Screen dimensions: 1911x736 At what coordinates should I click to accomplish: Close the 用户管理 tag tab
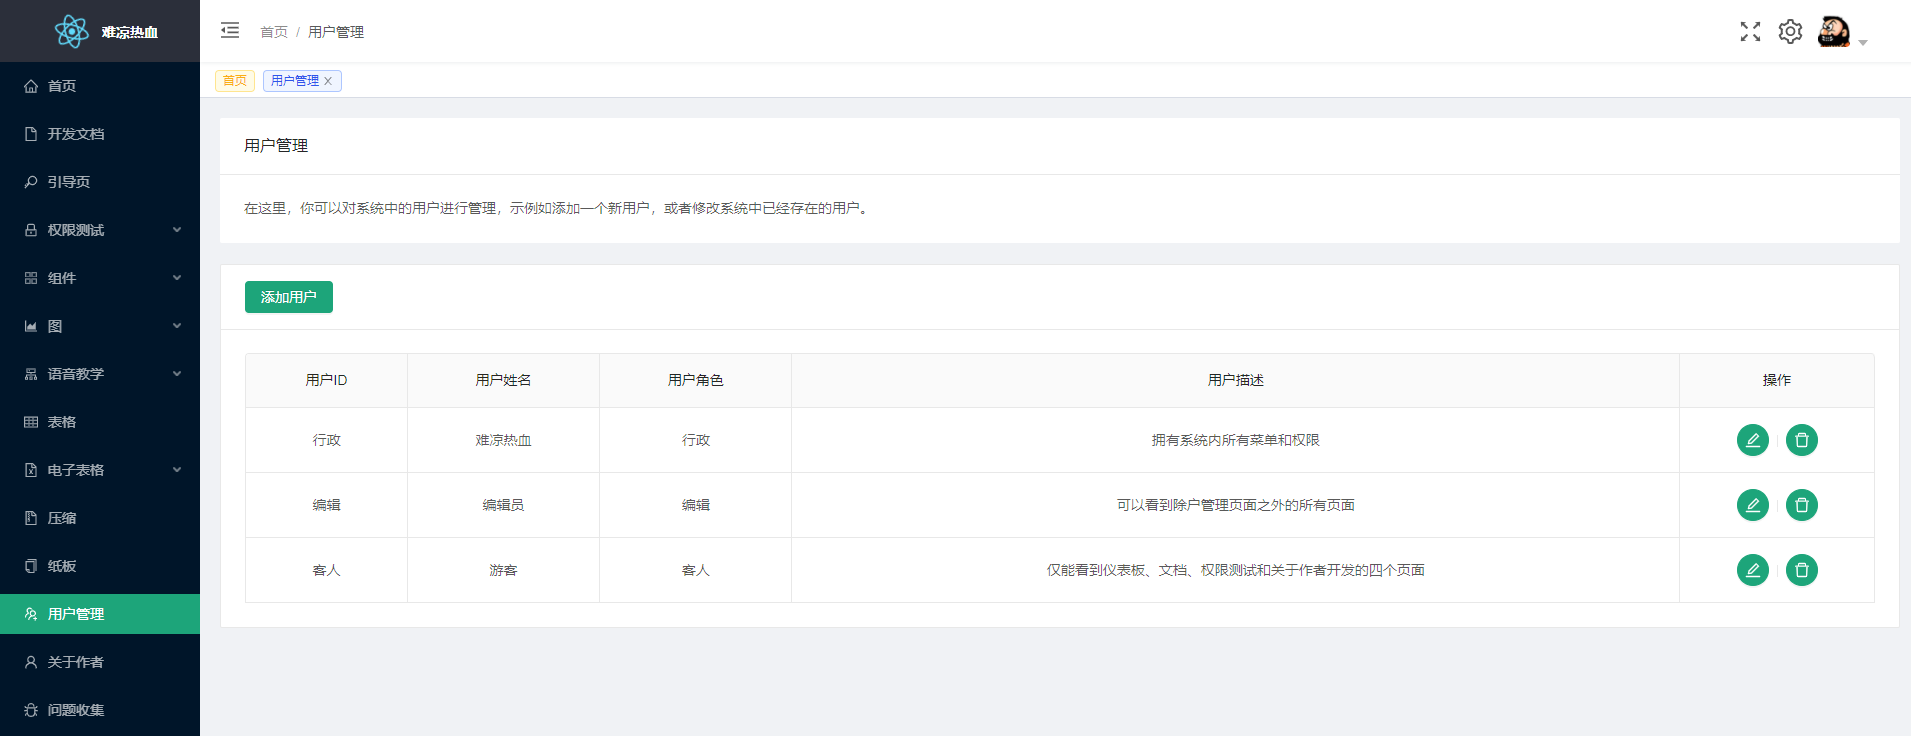click(x=328, y=81)
